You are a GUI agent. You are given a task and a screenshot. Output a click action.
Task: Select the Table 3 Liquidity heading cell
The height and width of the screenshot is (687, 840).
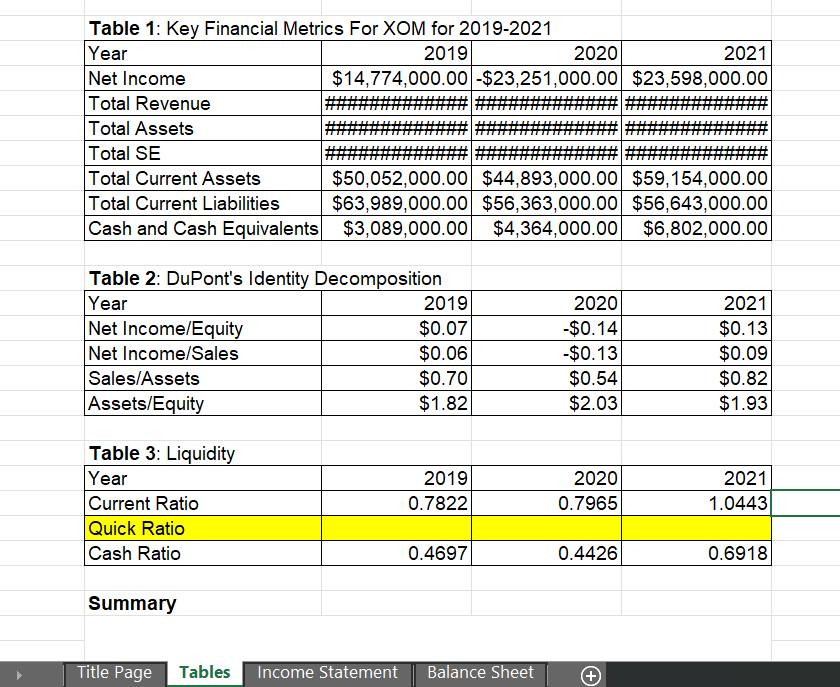(150, 453)
